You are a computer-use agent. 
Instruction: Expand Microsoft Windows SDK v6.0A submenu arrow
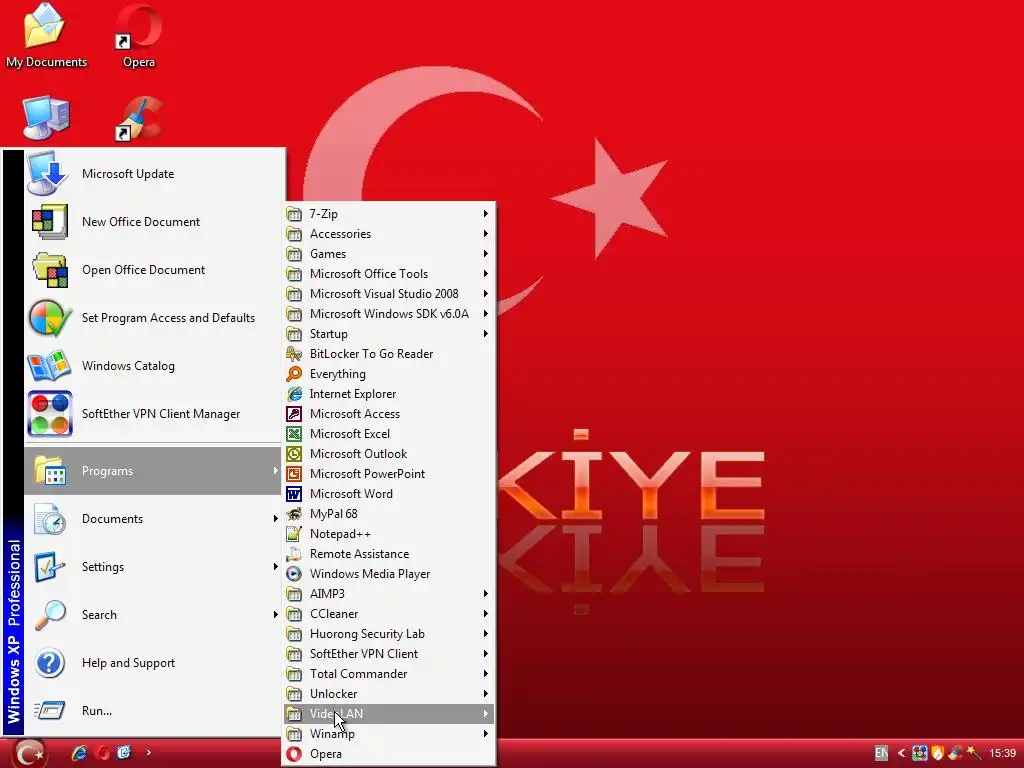click(485, 313)
